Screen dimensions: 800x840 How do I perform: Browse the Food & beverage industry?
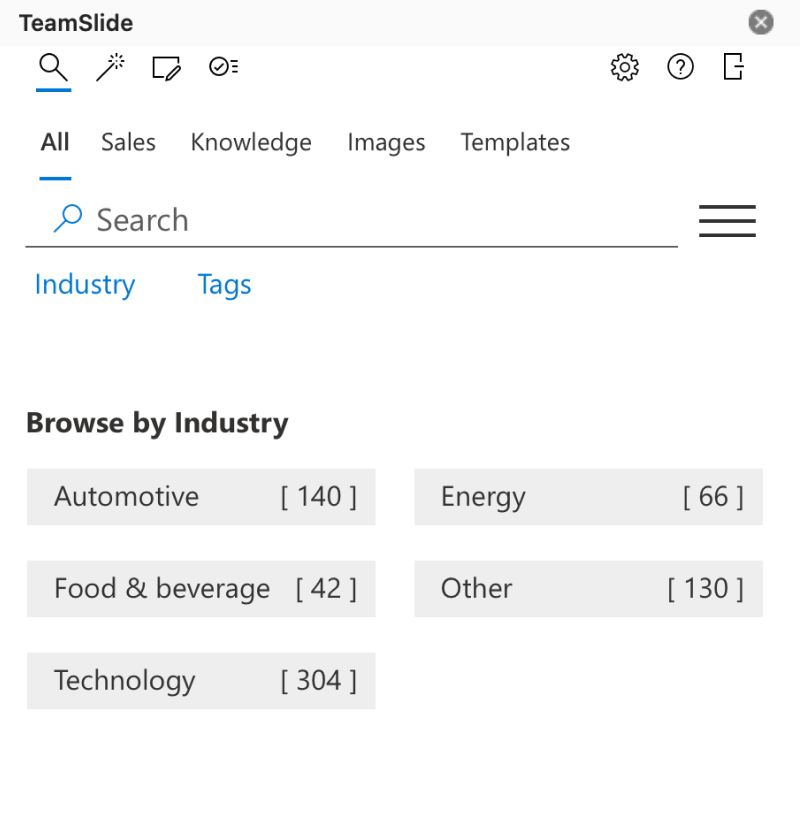201,589
